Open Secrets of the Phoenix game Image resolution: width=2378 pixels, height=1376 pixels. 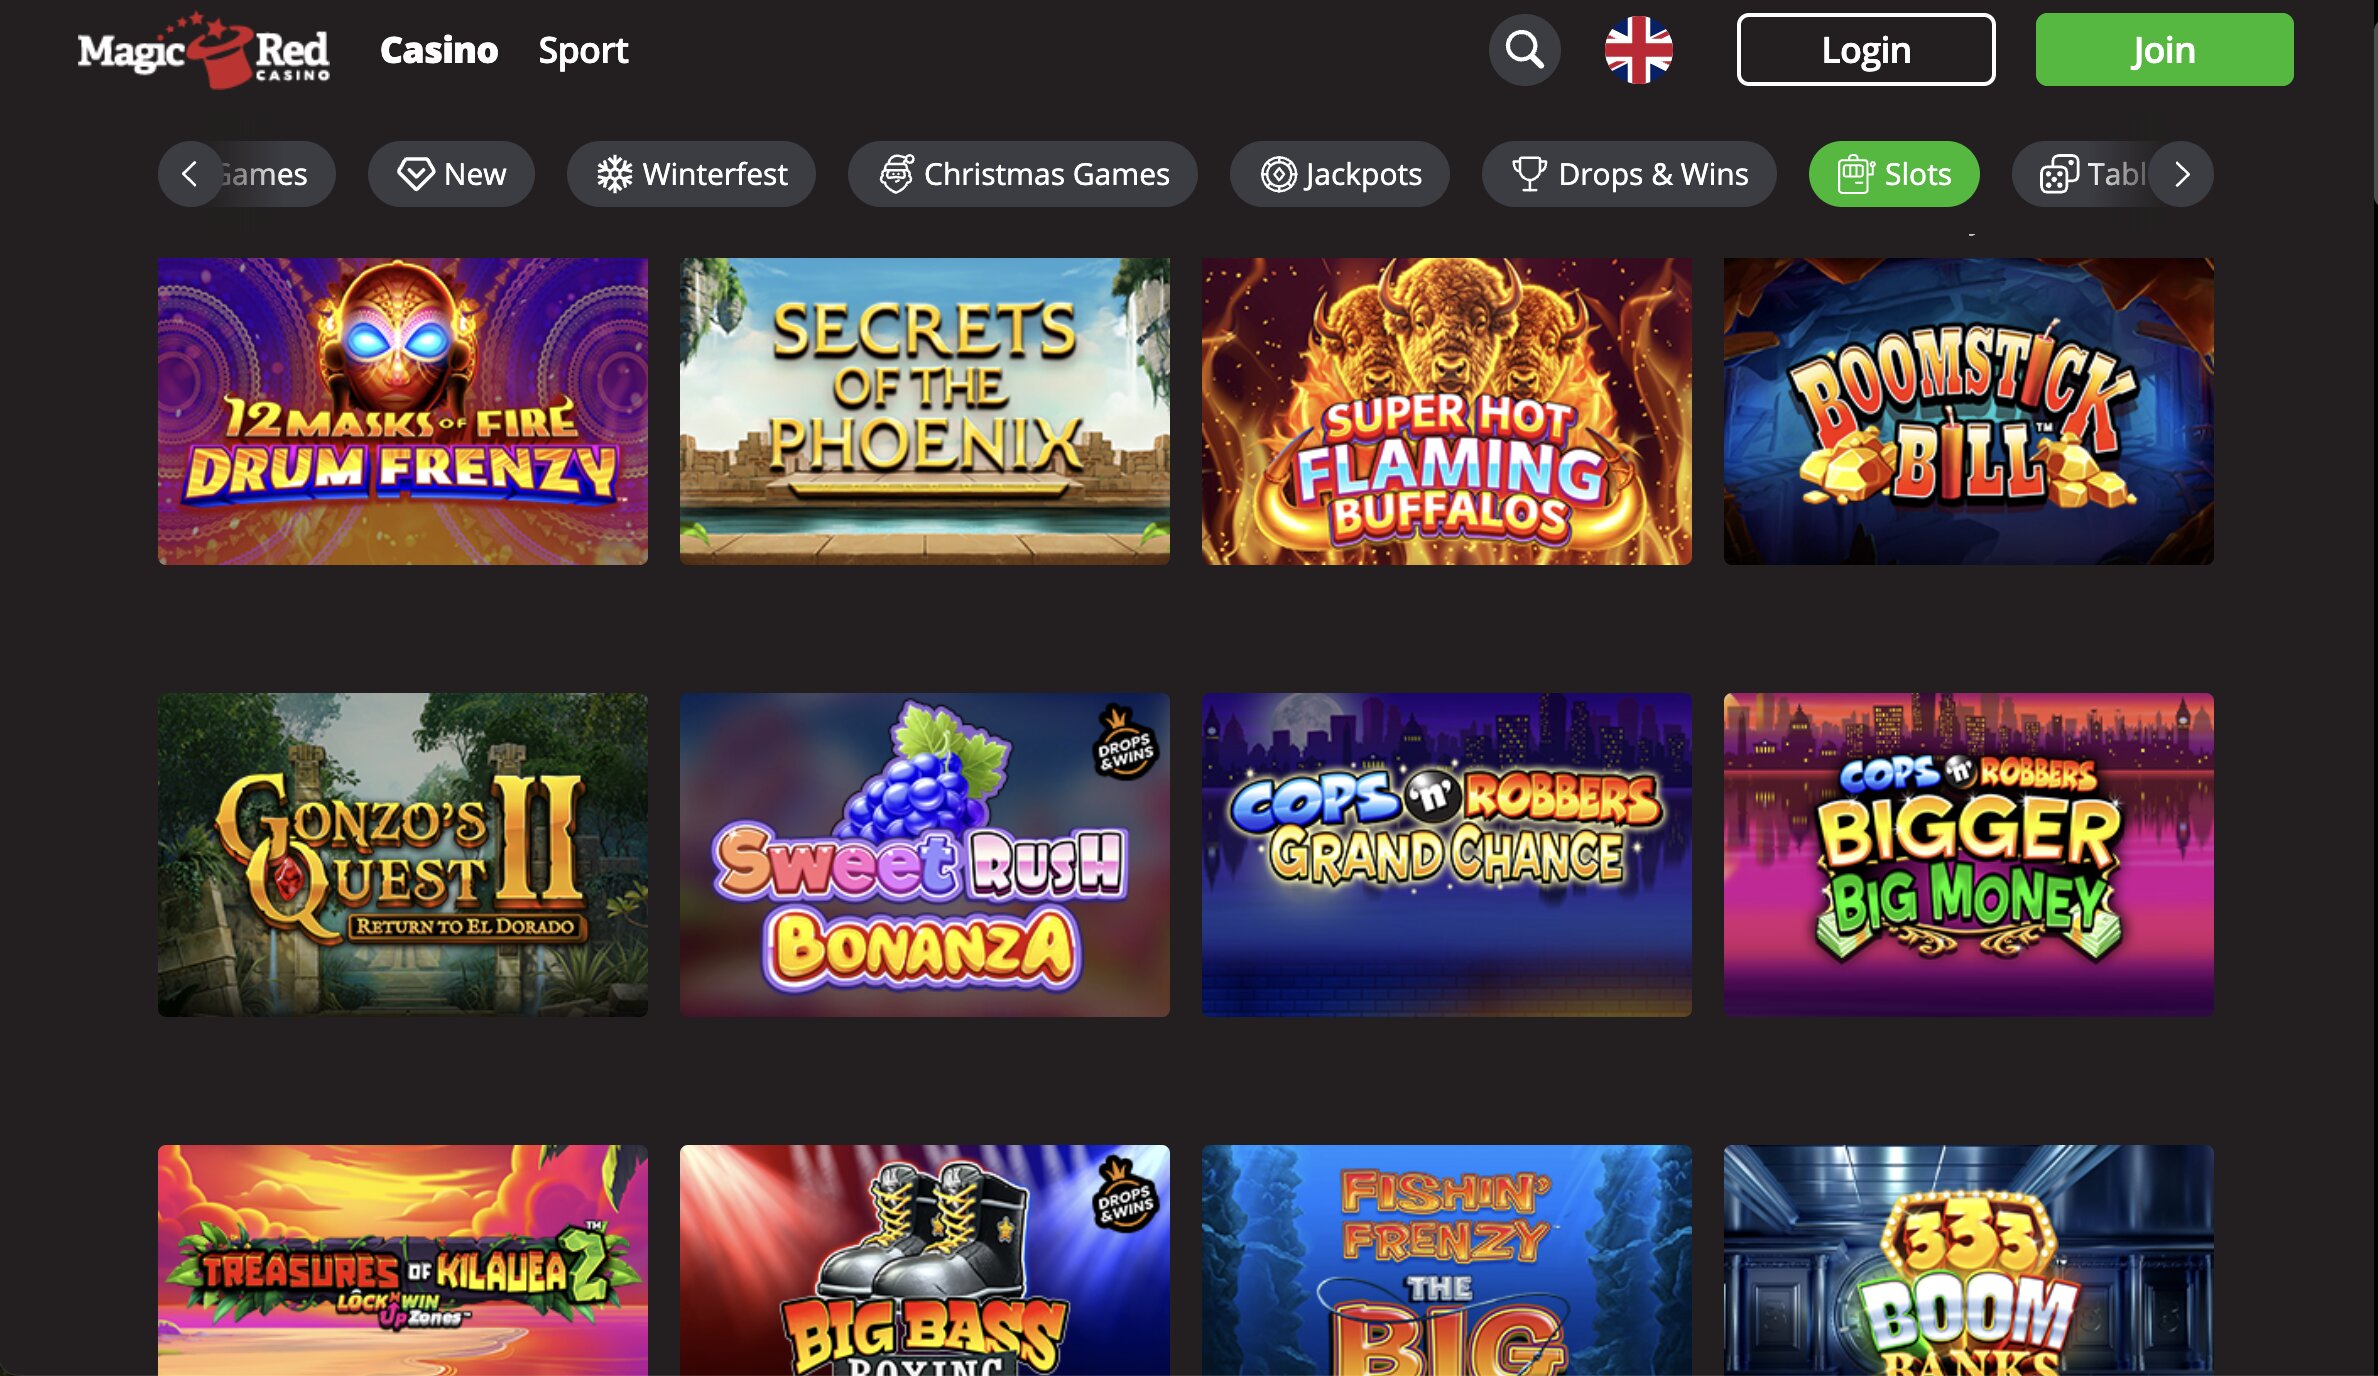click(x=925, y=411)
